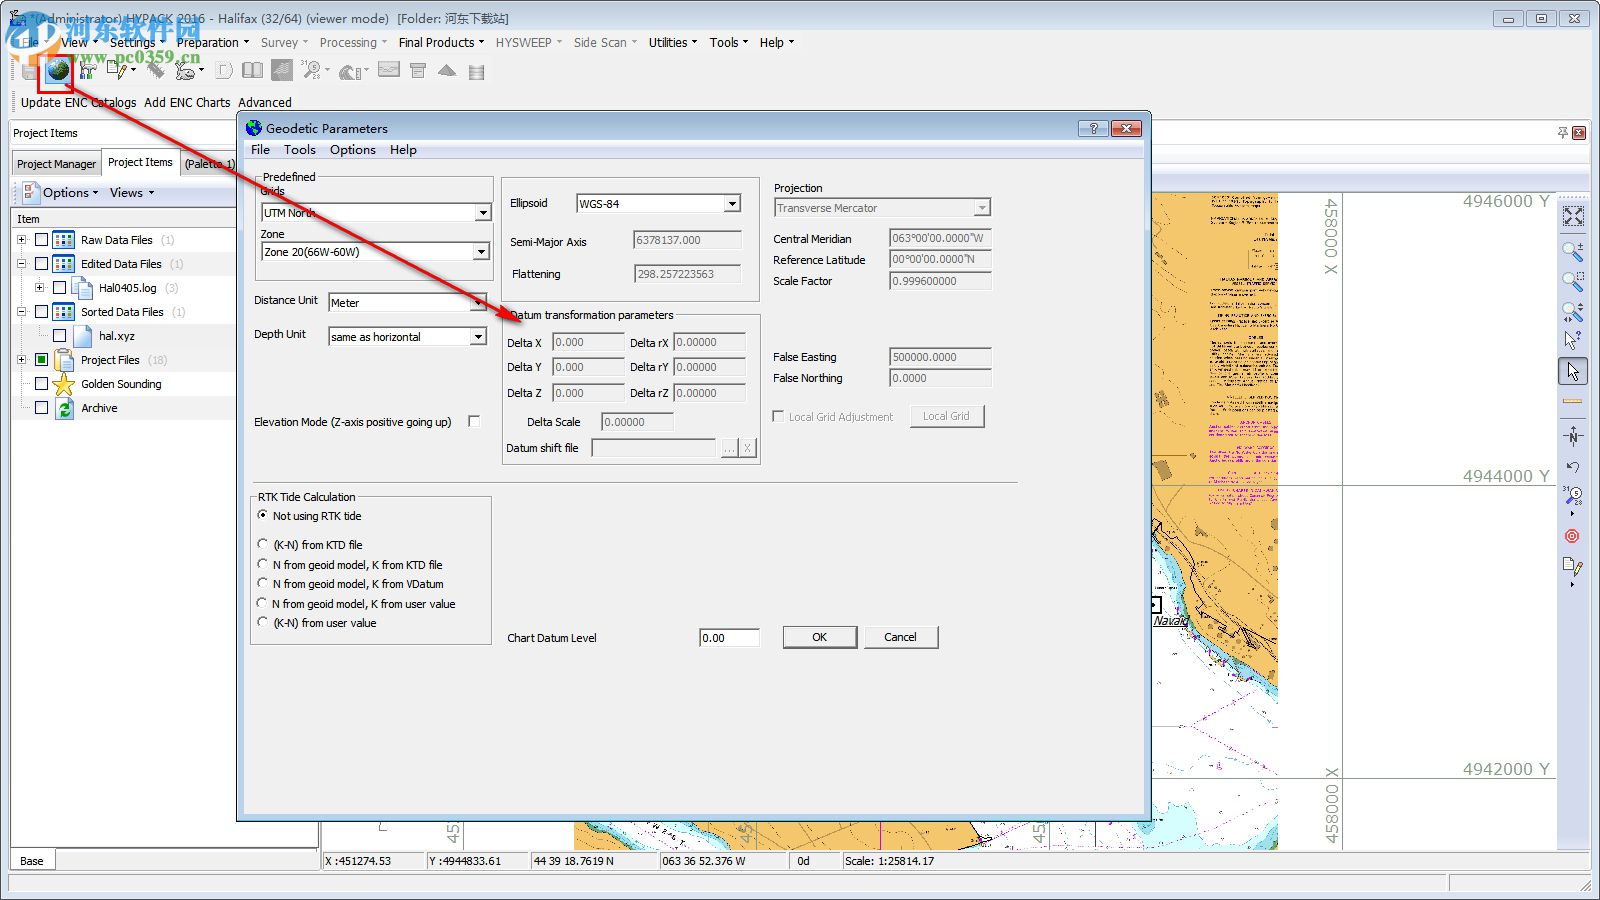
Task: Expand the Raw Data Files tree node
Action: pyautogui.click(x=22, y=240)
